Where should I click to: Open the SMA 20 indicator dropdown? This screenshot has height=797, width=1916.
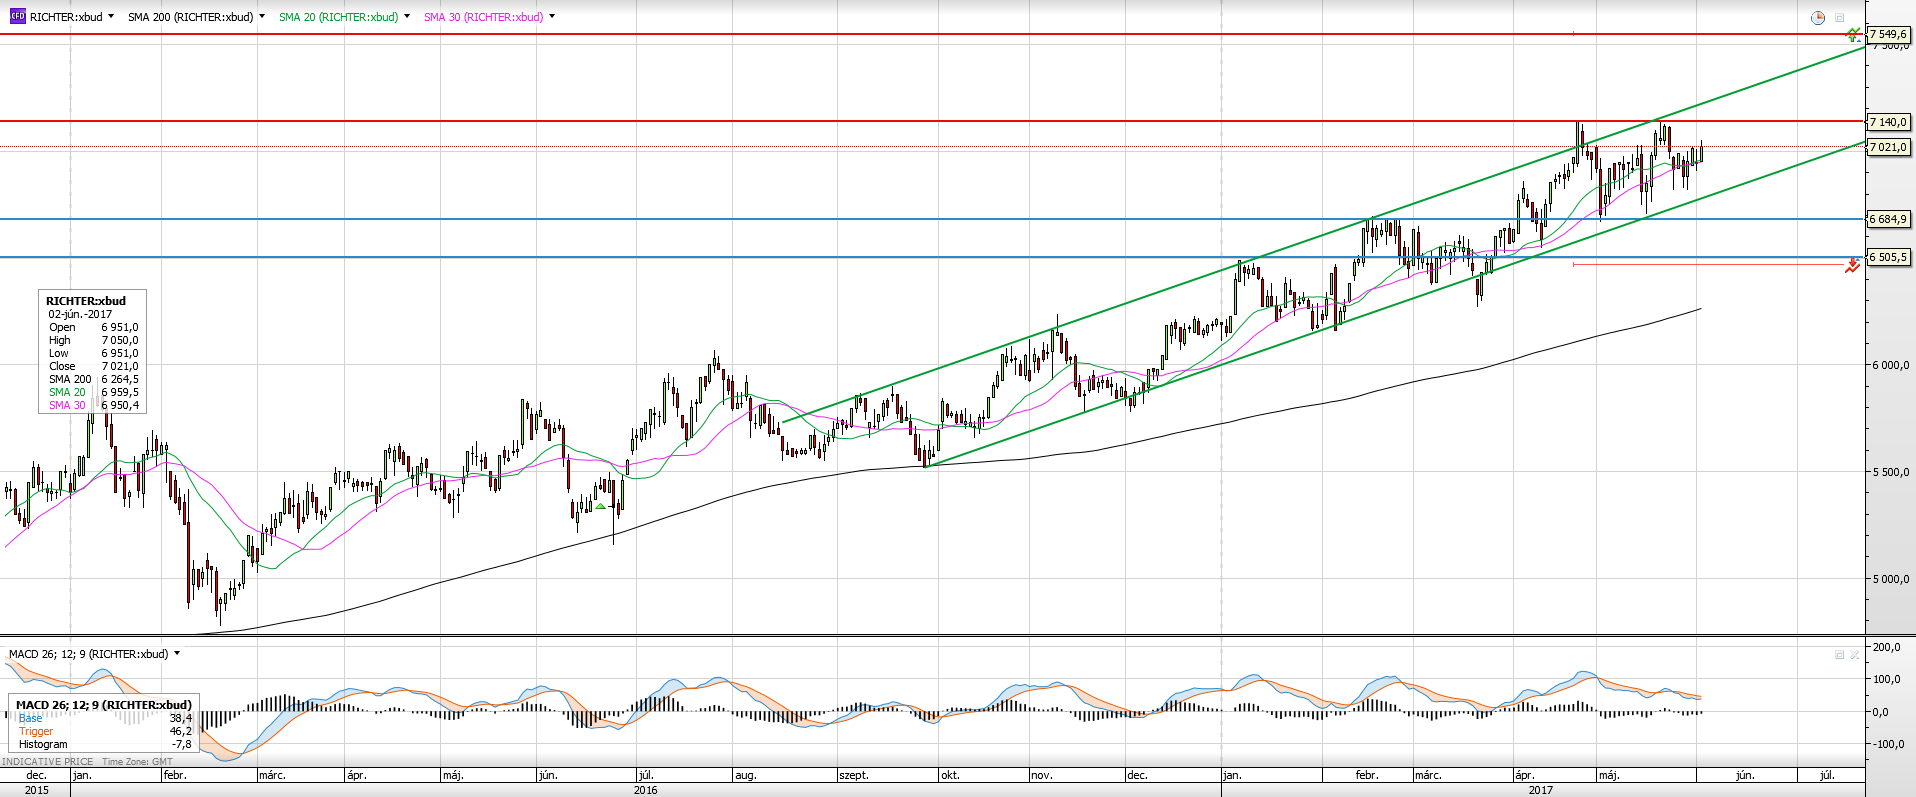407,17
